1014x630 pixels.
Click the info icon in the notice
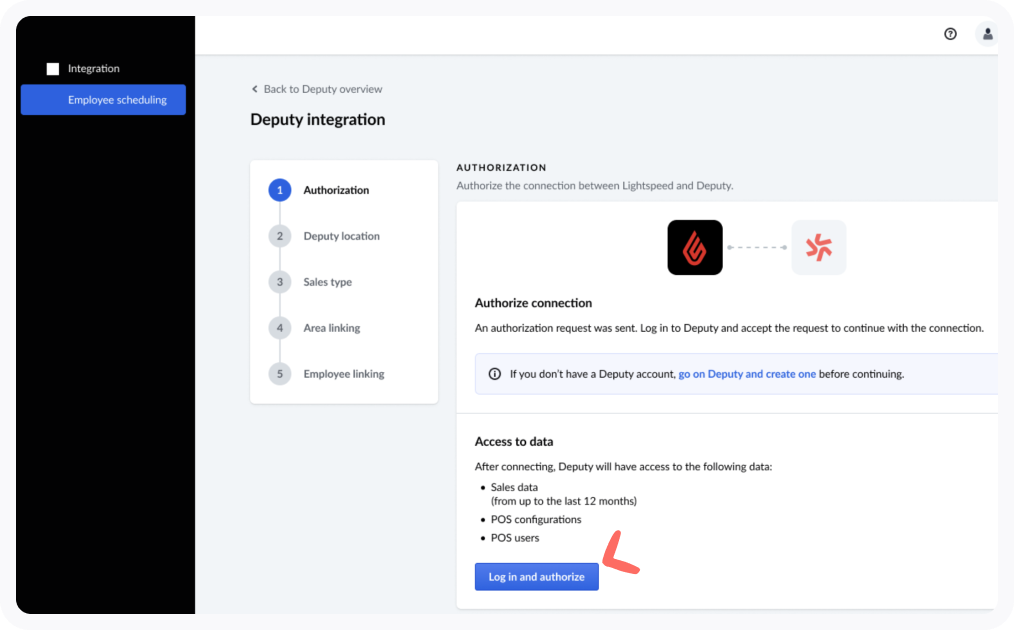click(x=495, y=374)
